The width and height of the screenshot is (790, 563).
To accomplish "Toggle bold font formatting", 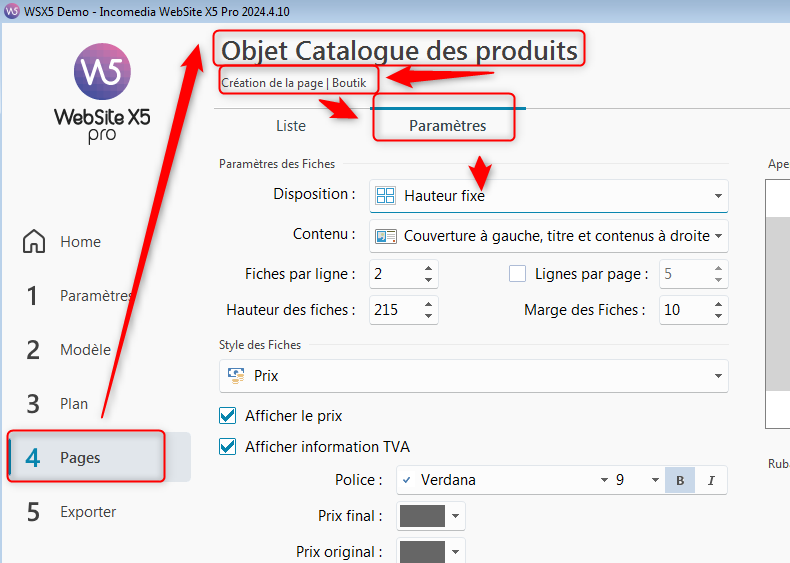I will pos(680,480).
